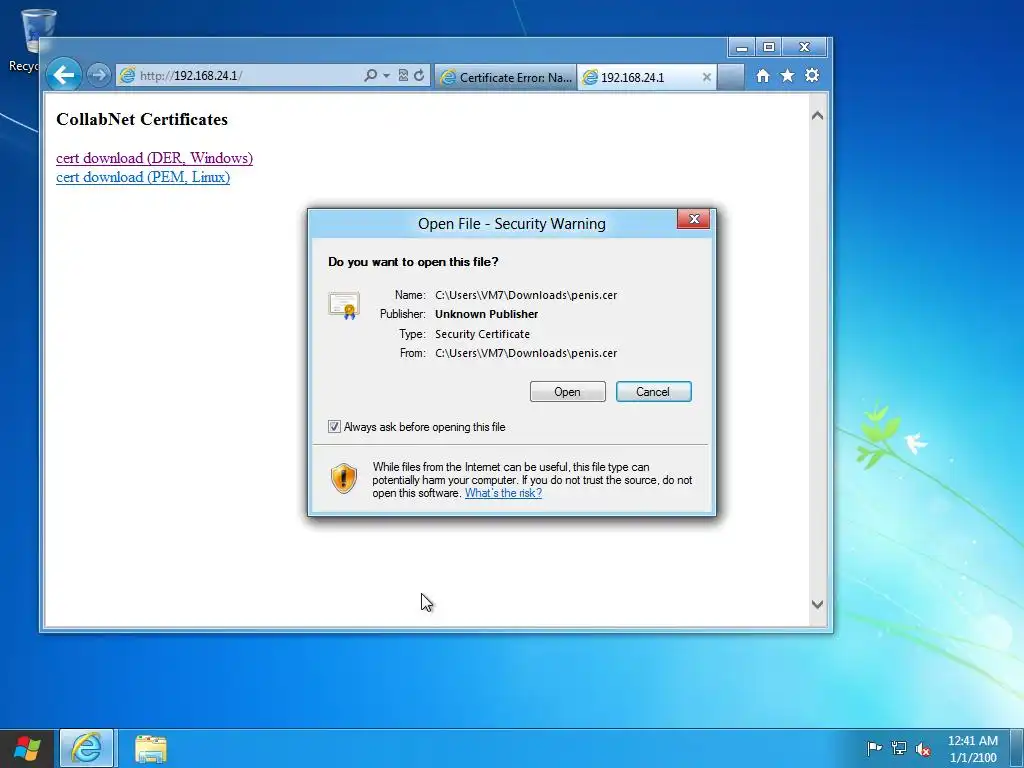This screenshot has height=768, width=1024.
Task: Open the Windows Start menu
Action: coord(27,748)
